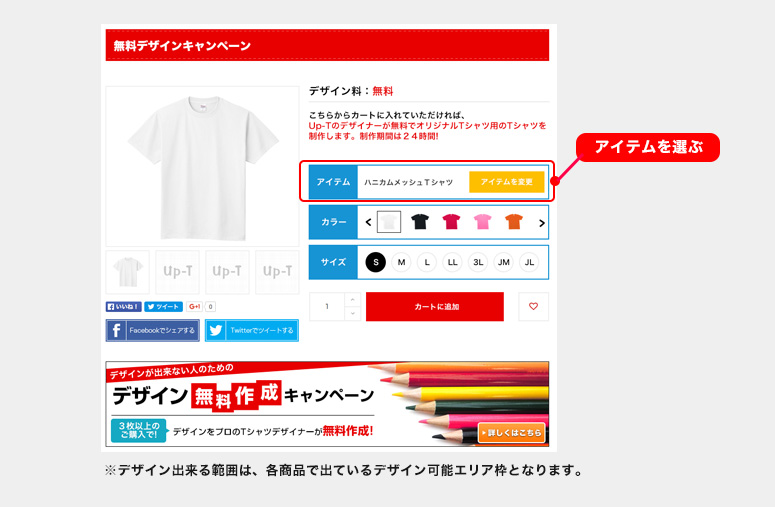Increase quantity with up arrow
775x507 pixels.
pyautogui.click(x=352, y=299)
